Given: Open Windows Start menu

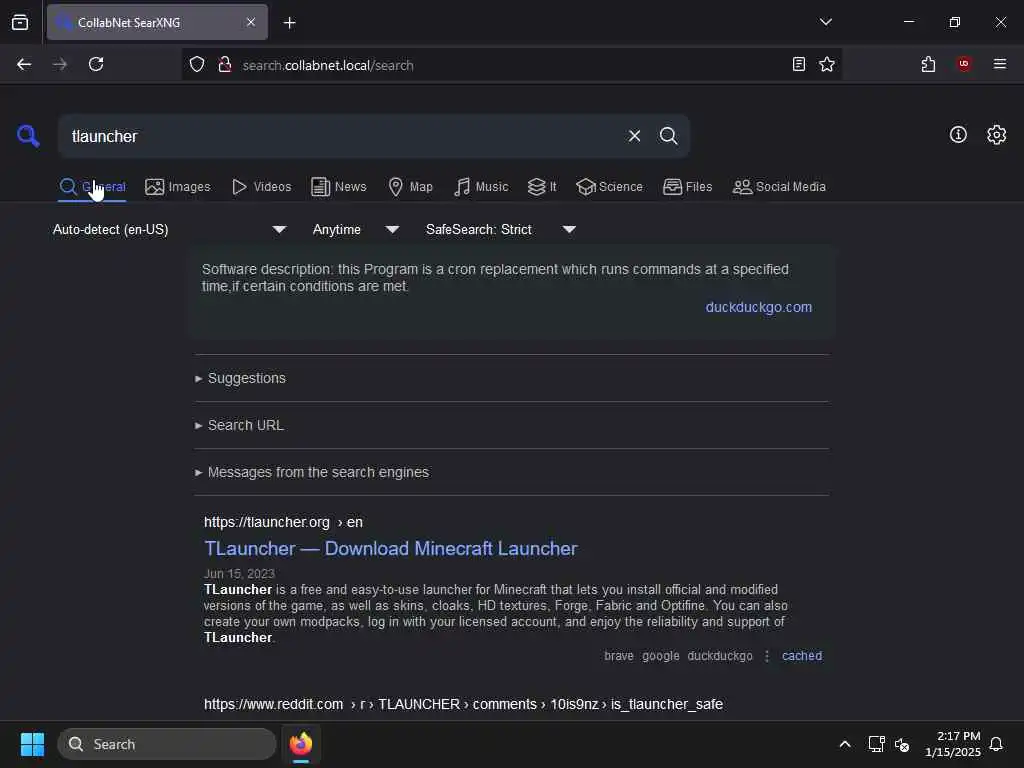Looking at the screenshot, I should [x=32, y=744].
